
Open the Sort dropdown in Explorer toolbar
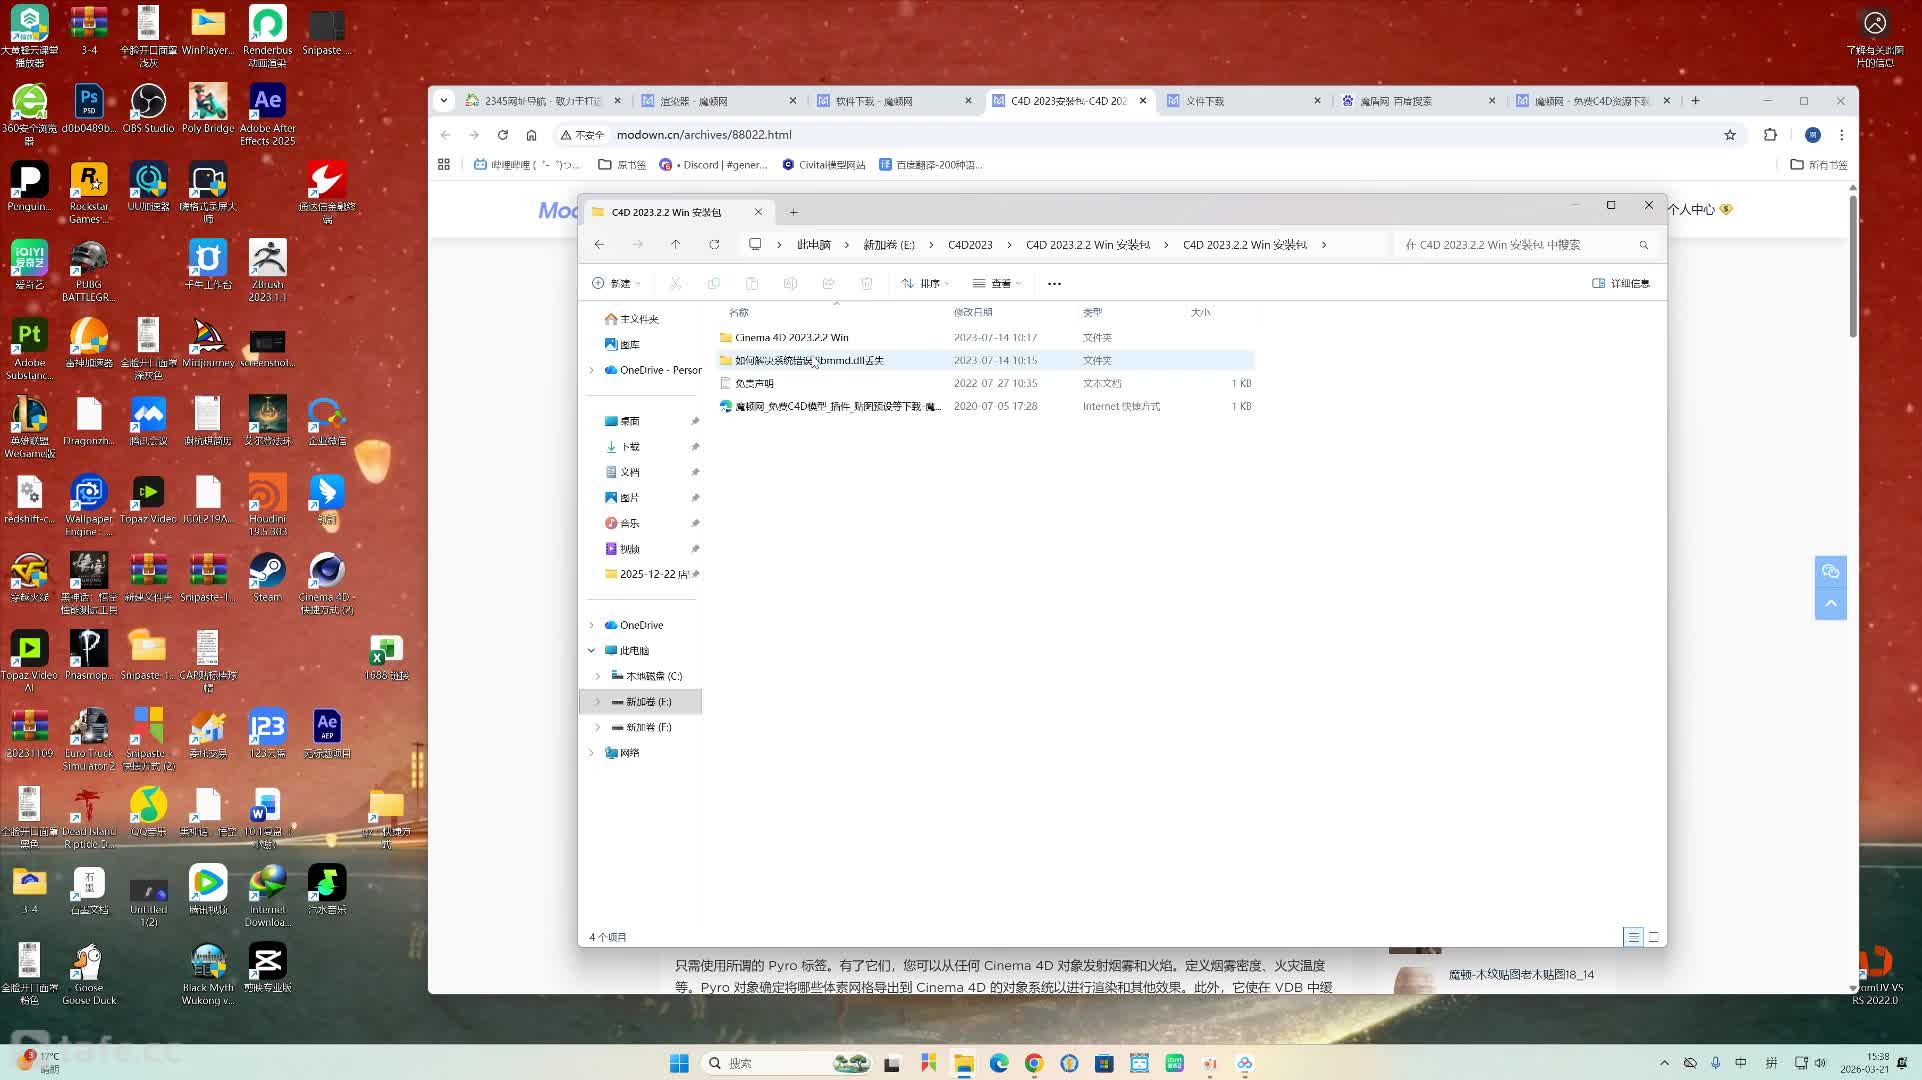(925, 283)
